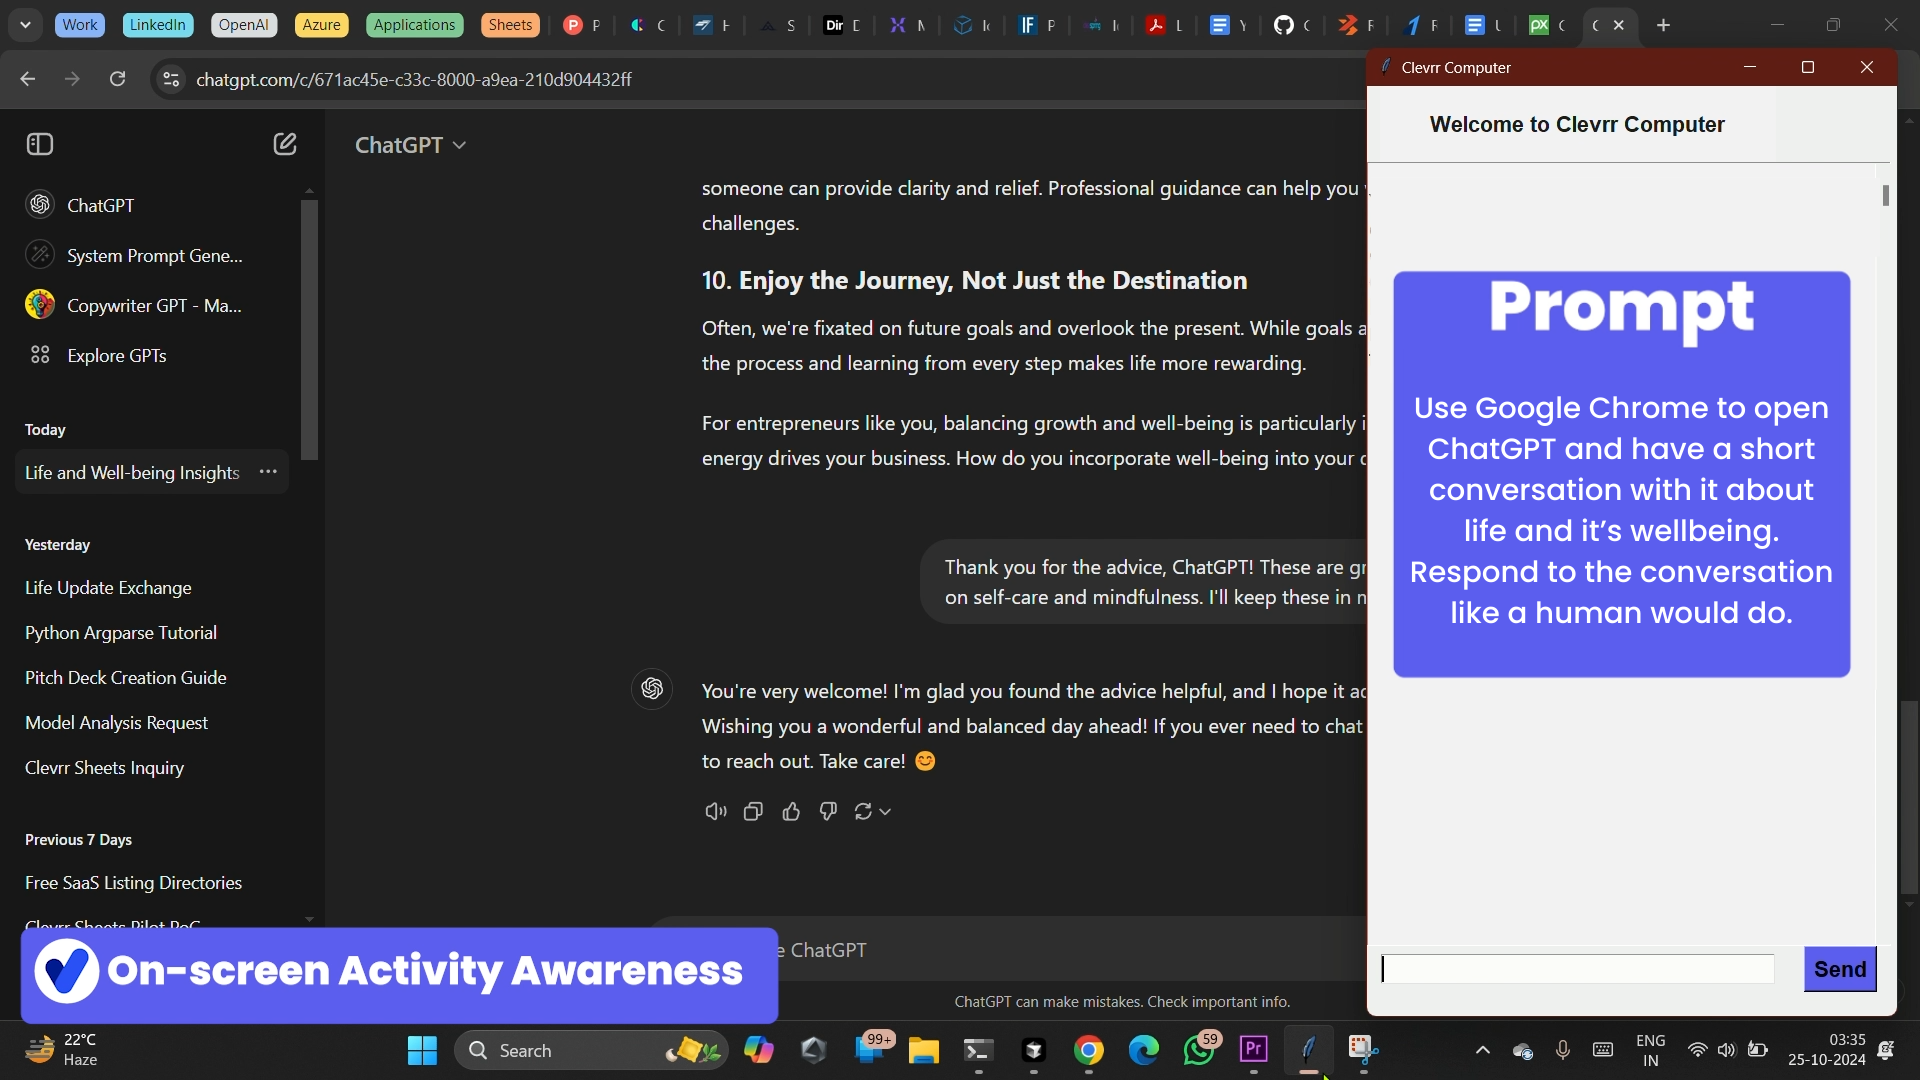
Task: Click the chat history sidebar scrollbar
Action: (309, 330)
